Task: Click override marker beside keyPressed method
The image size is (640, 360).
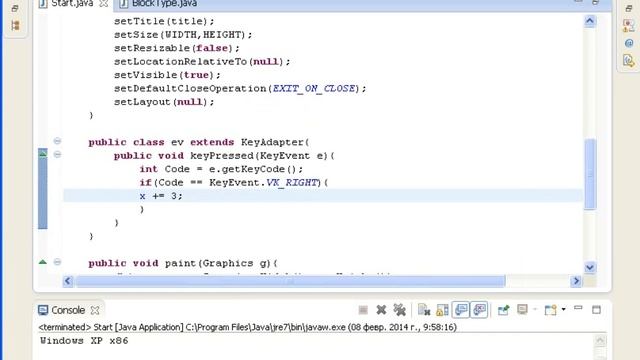Action: tap(42, 153)
